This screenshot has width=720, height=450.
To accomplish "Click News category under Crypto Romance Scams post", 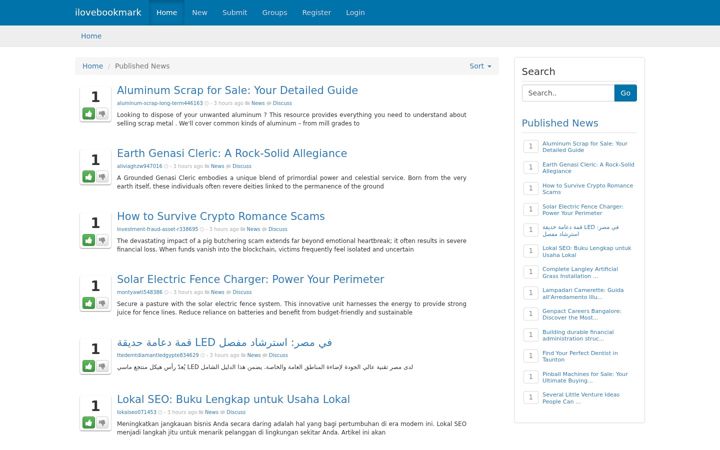I will point(253,229).
